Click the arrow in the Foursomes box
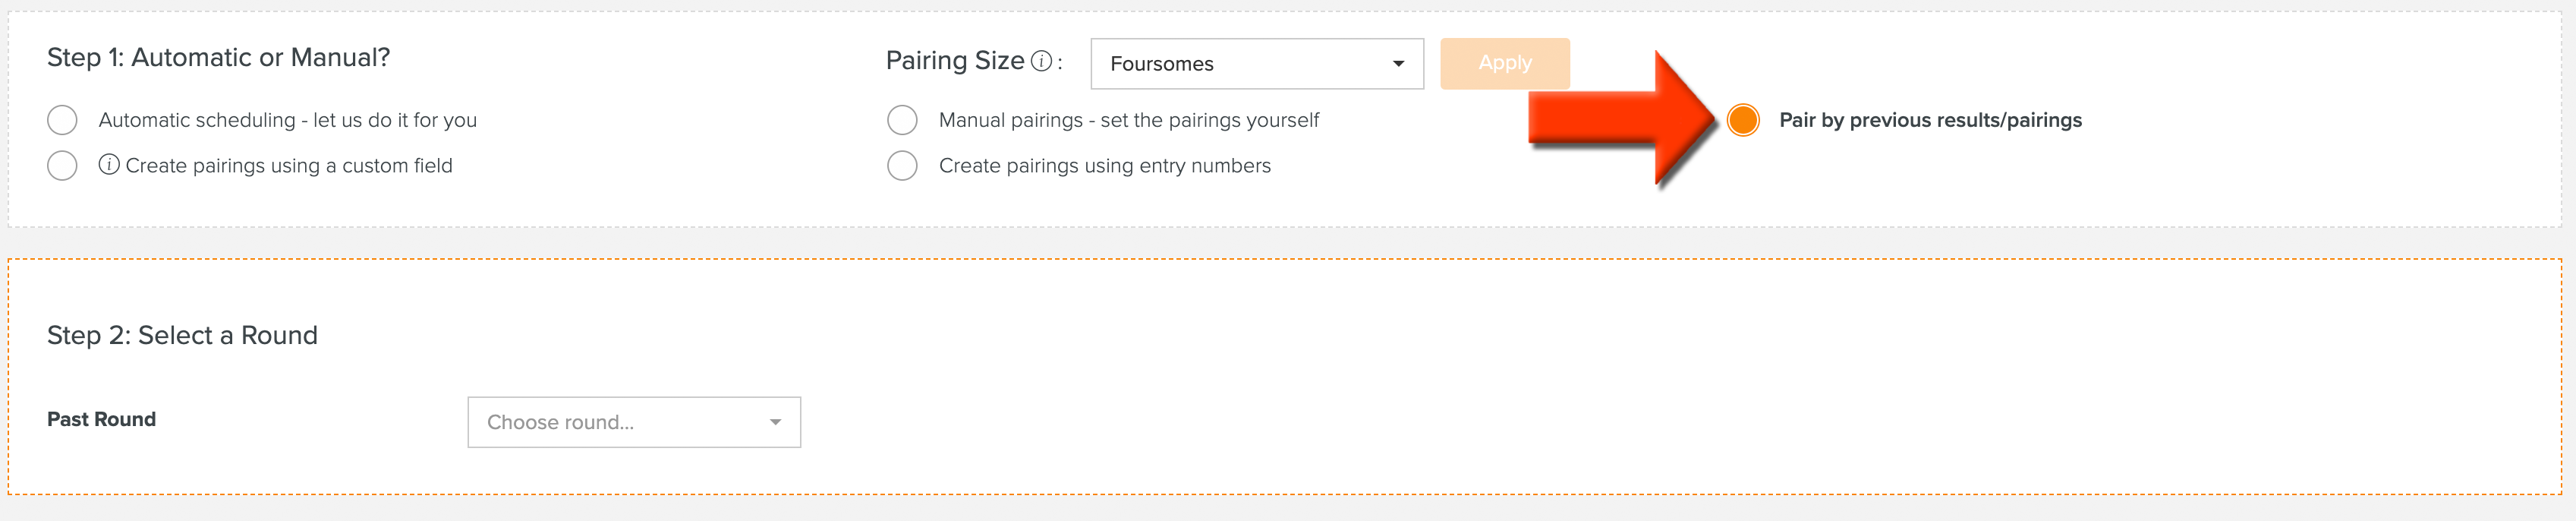 (x=1398, y=64)
